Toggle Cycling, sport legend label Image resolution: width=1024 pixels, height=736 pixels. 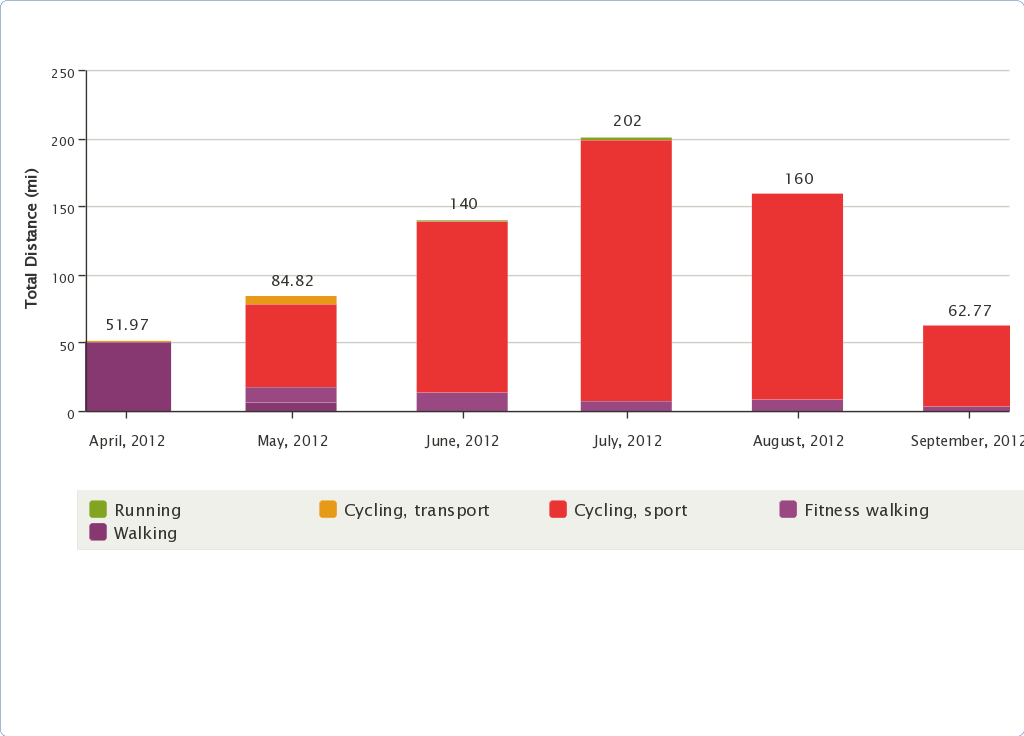point(630,510)
